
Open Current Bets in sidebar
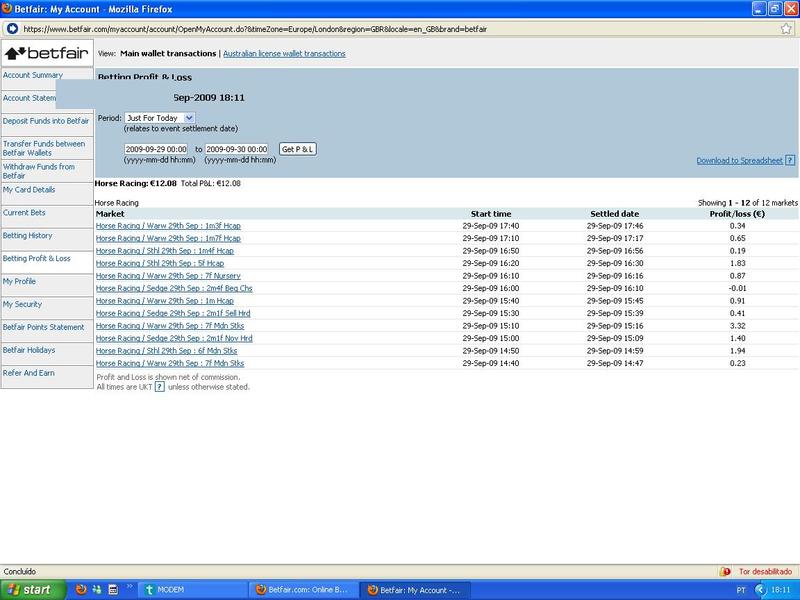click(24, 212)
